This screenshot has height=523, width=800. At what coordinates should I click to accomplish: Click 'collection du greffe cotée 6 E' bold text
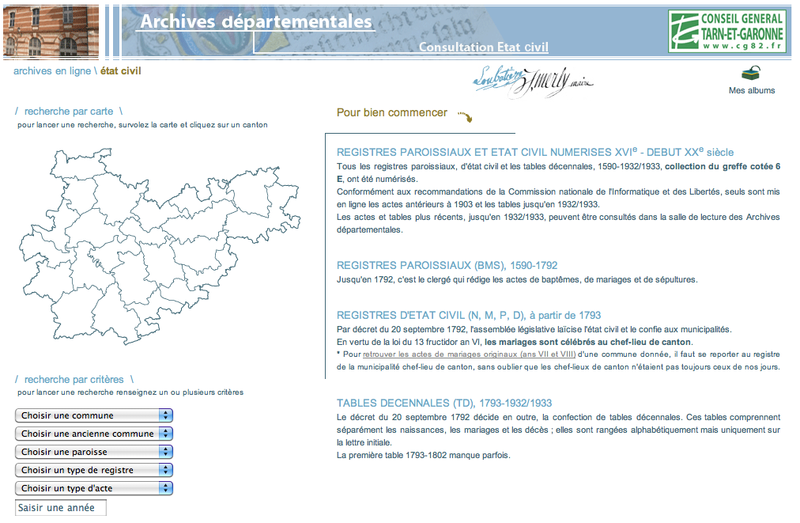tap(722, 166)
